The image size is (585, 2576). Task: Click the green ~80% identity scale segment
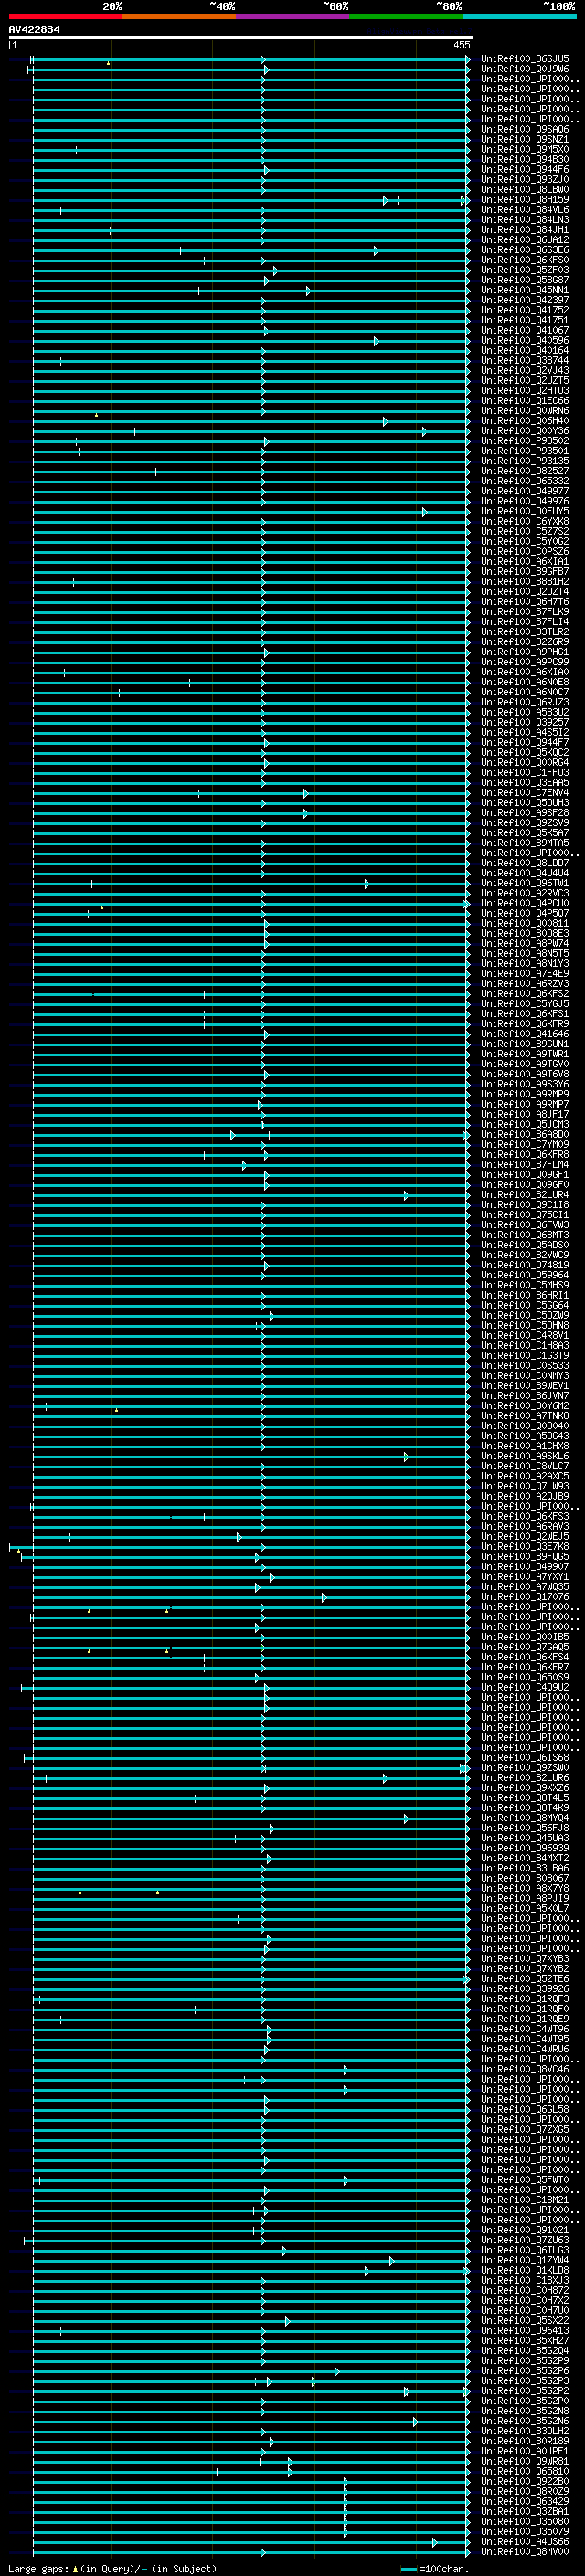point(406,16)
